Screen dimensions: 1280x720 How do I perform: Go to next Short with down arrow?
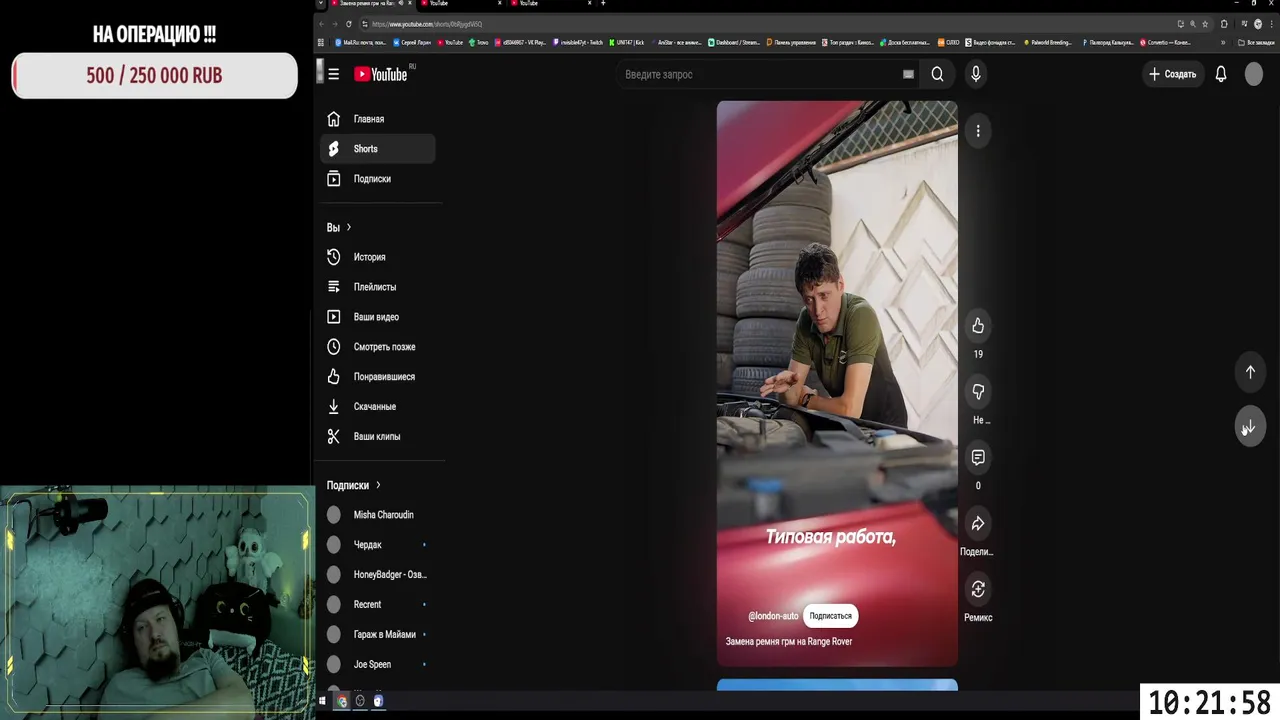click(x=1250, y=427)
